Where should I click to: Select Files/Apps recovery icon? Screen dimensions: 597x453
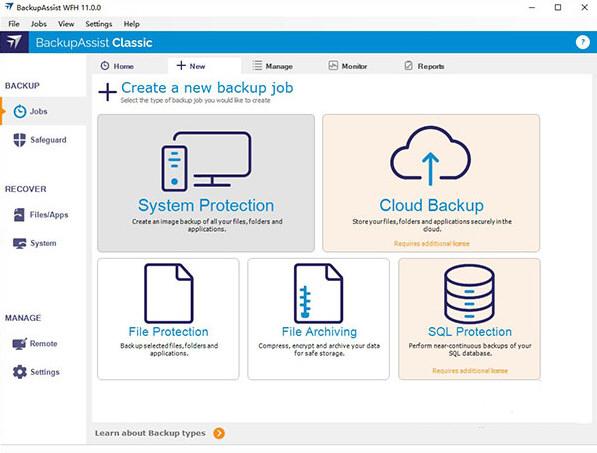[19, 215]
